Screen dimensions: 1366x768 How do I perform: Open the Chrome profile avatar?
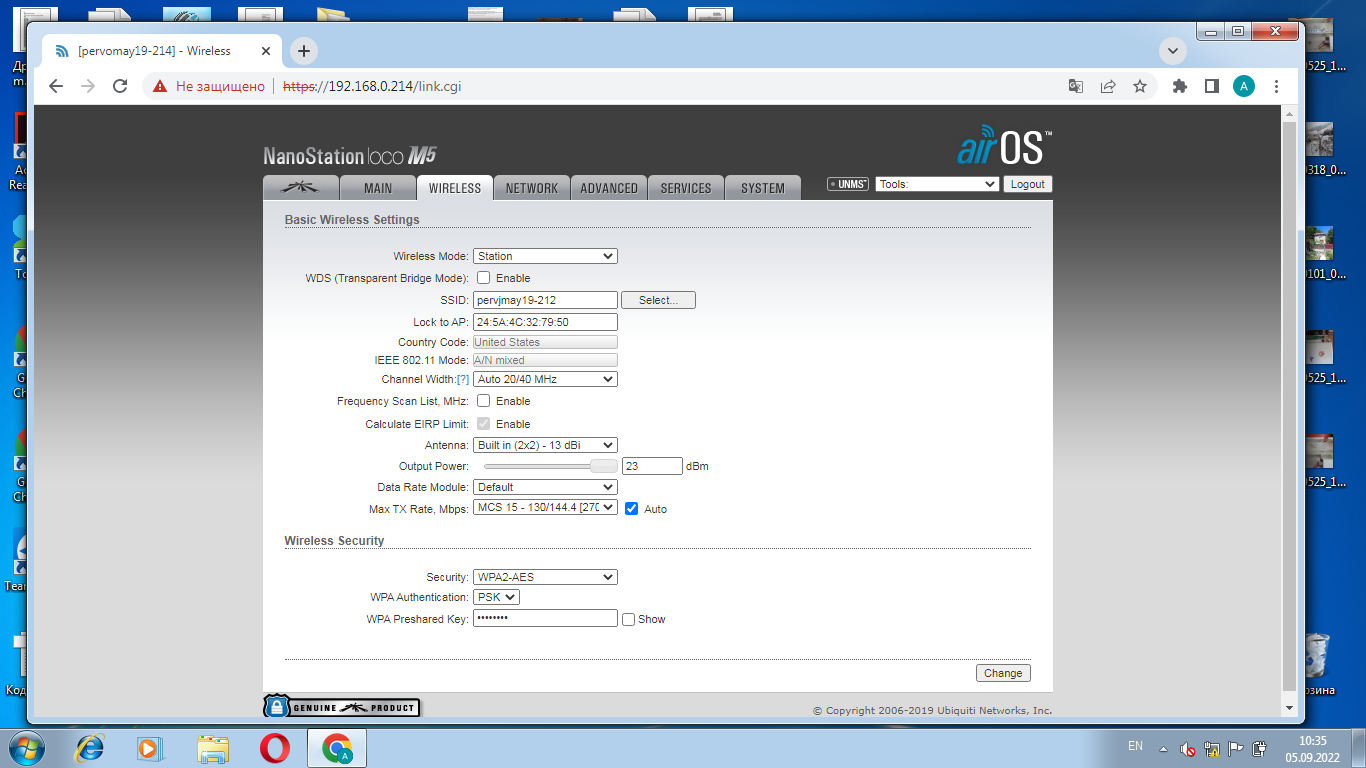(x=1244, y=86)
